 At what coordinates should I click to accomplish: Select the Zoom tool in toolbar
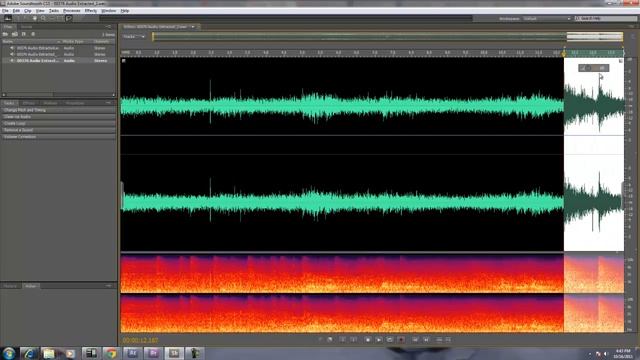pyautogui.click(x=43, y=18)
